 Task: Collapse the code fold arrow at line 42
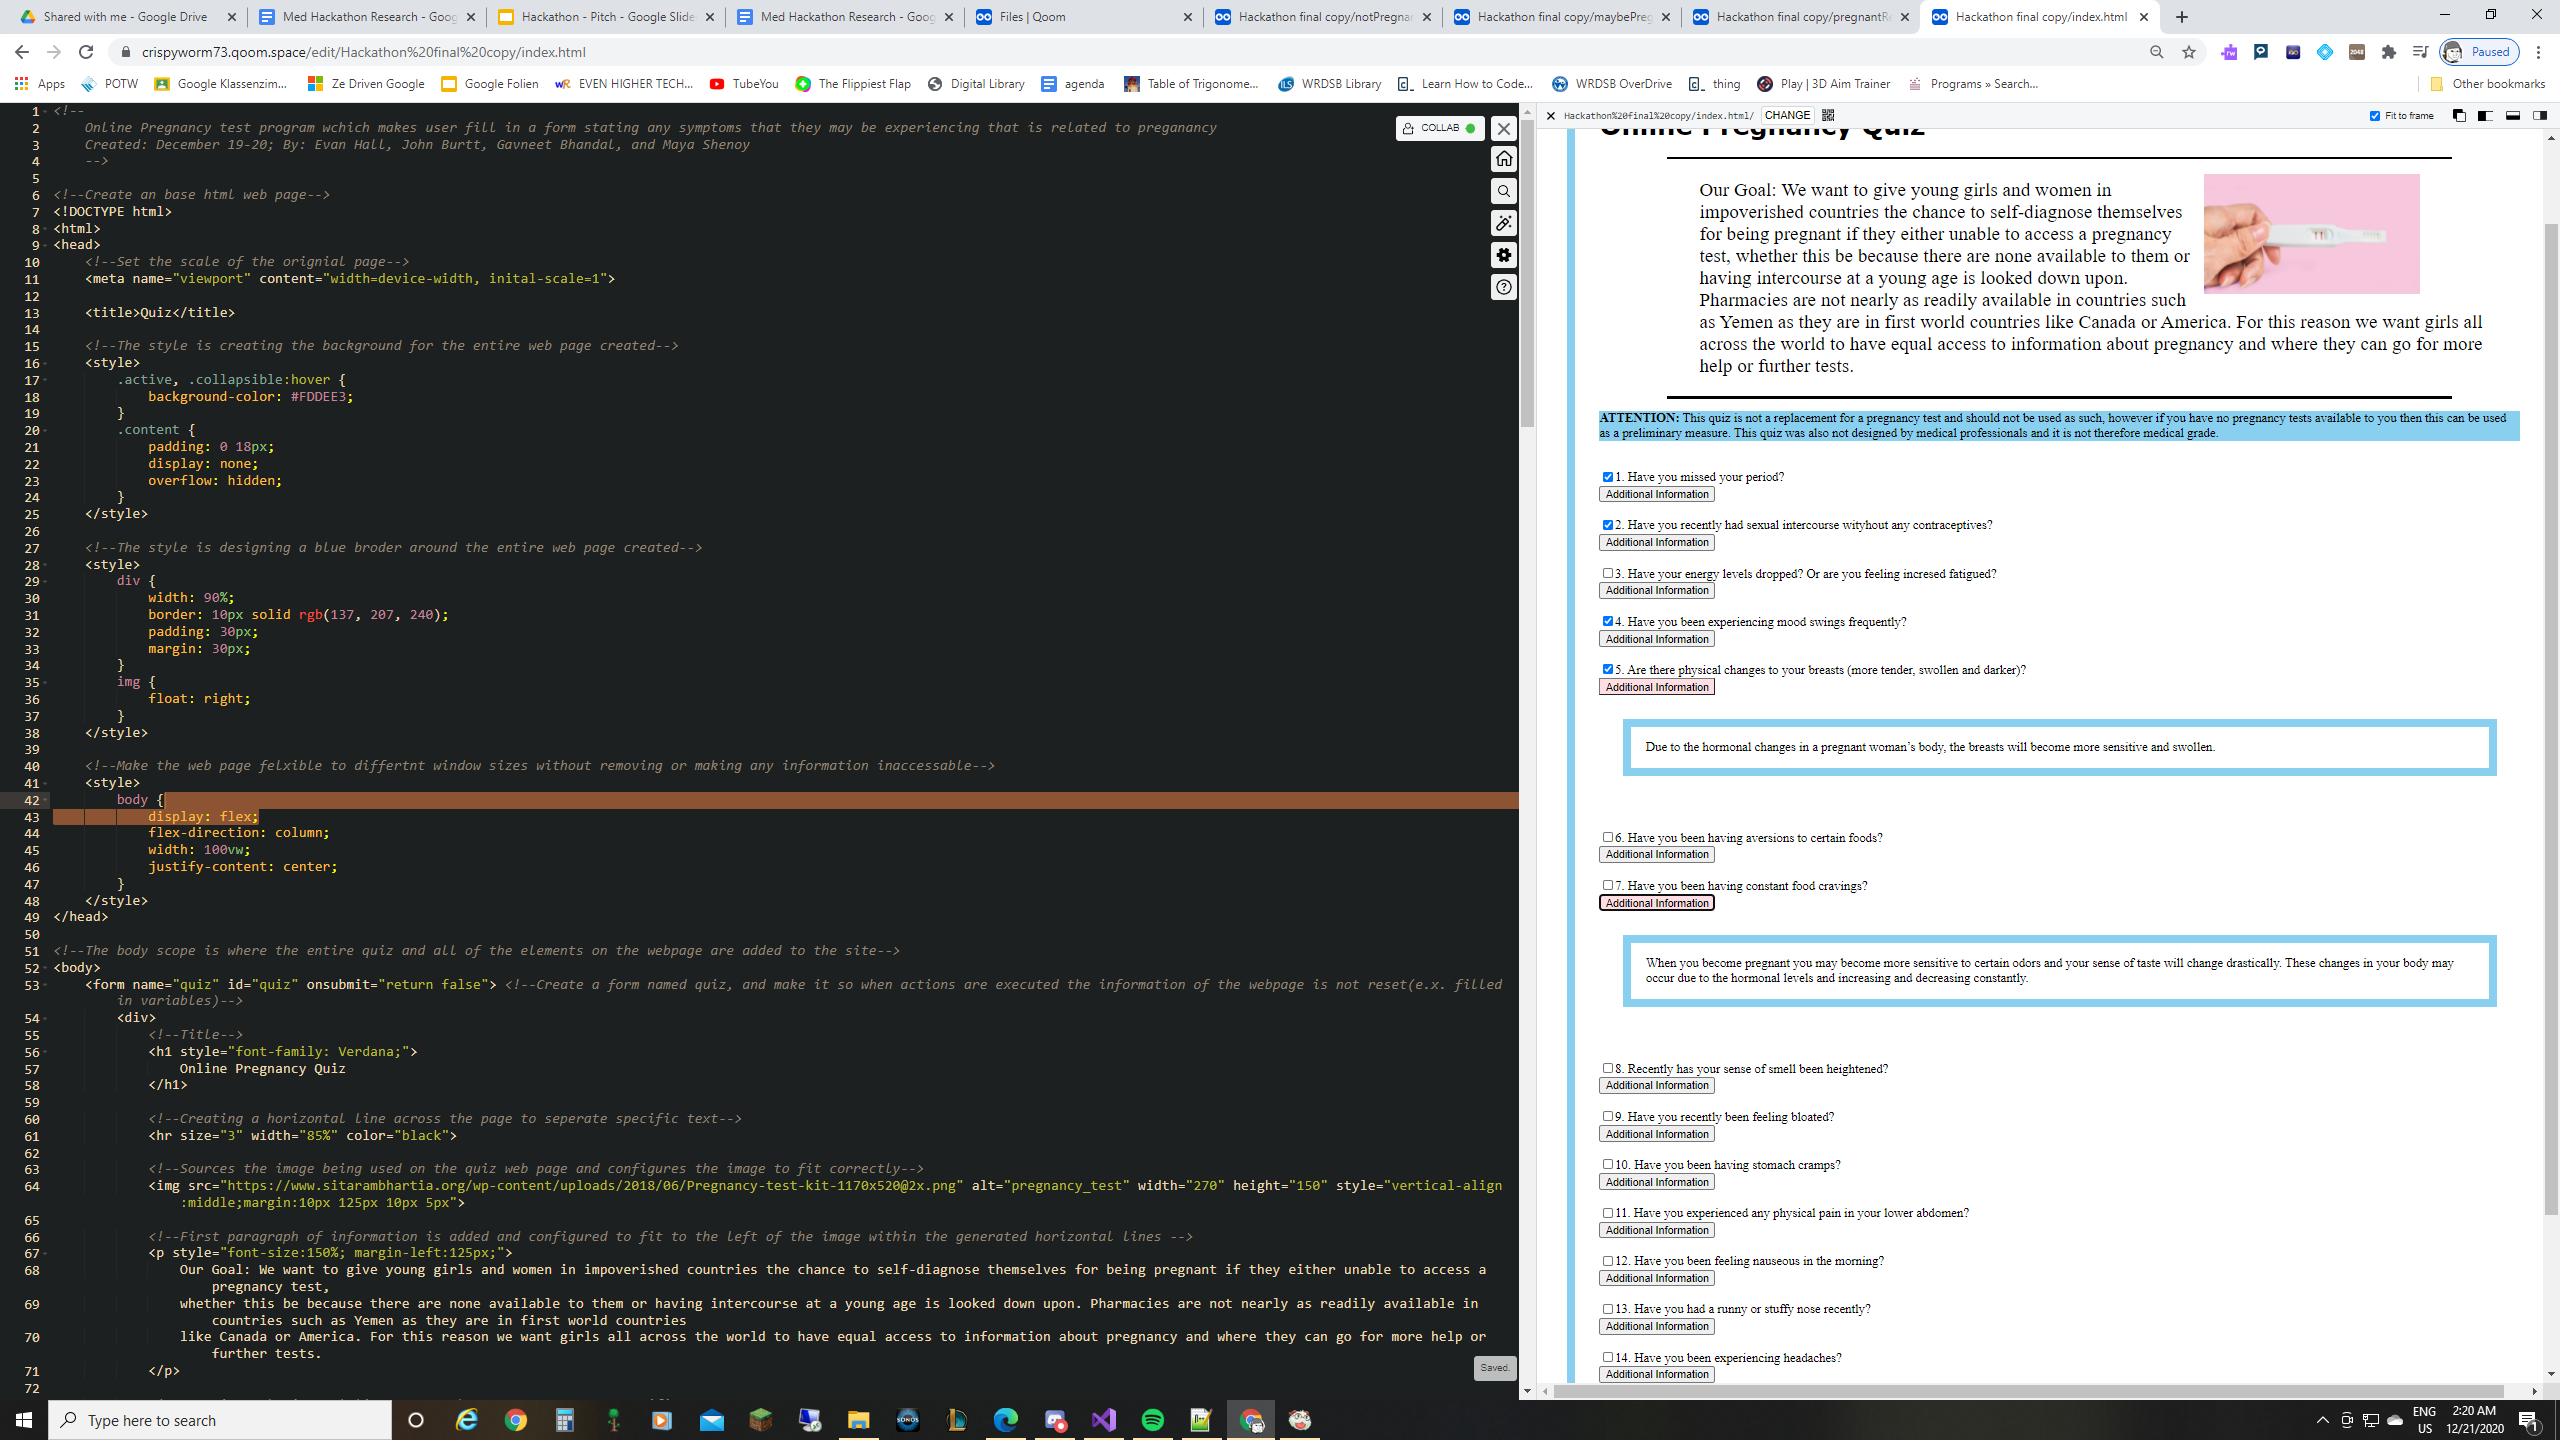point(46,800)
